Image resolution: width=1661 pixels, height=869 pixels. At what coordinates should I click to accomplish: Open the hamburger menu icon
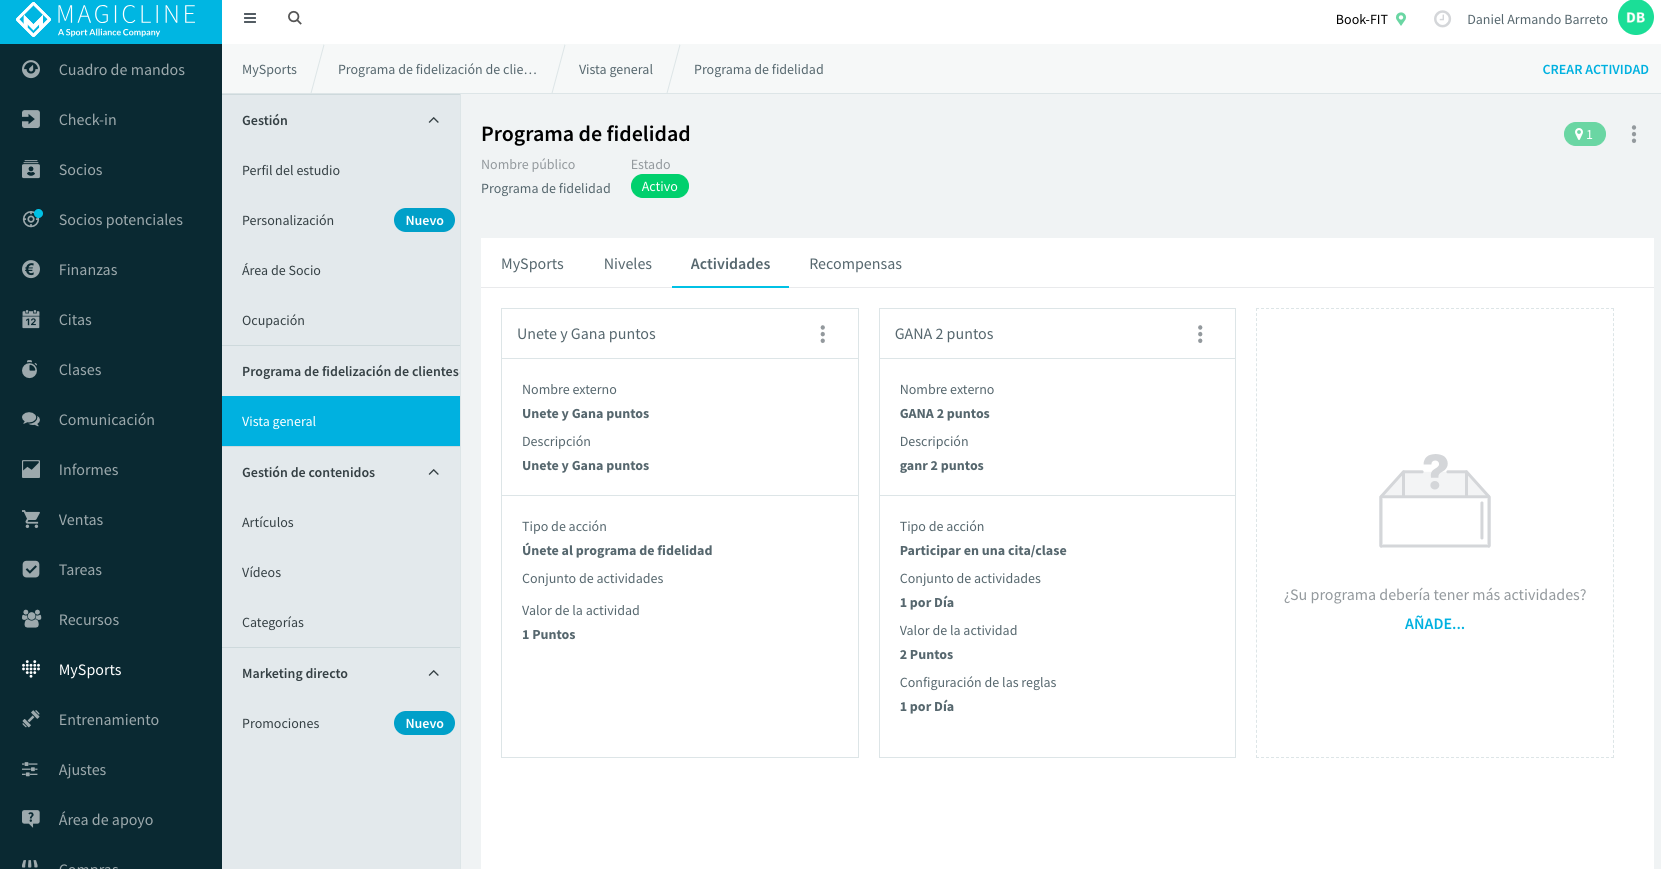tap(250, 18)
